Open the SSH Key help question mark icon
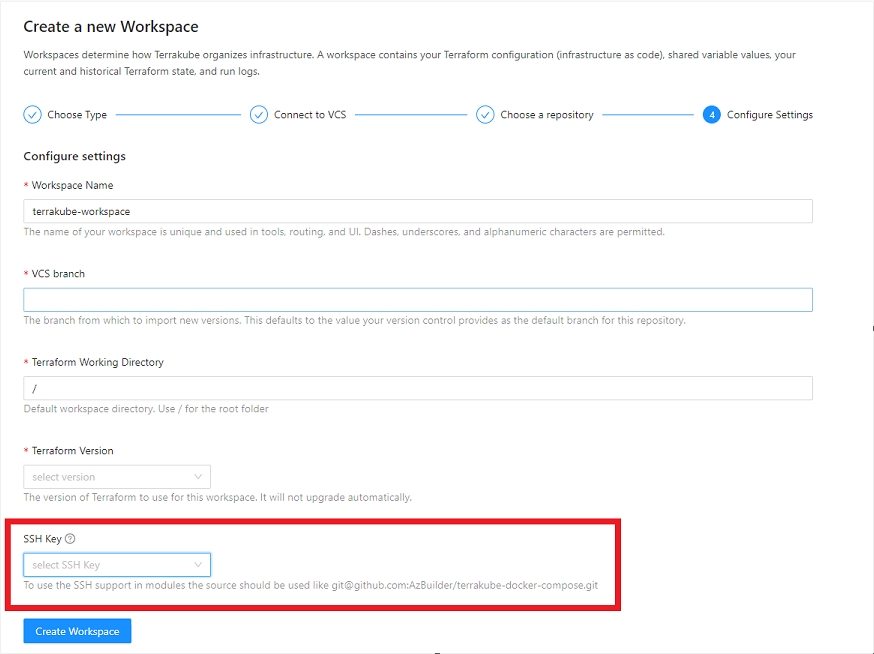Viewport: 874px width, 654px height. 70,539
